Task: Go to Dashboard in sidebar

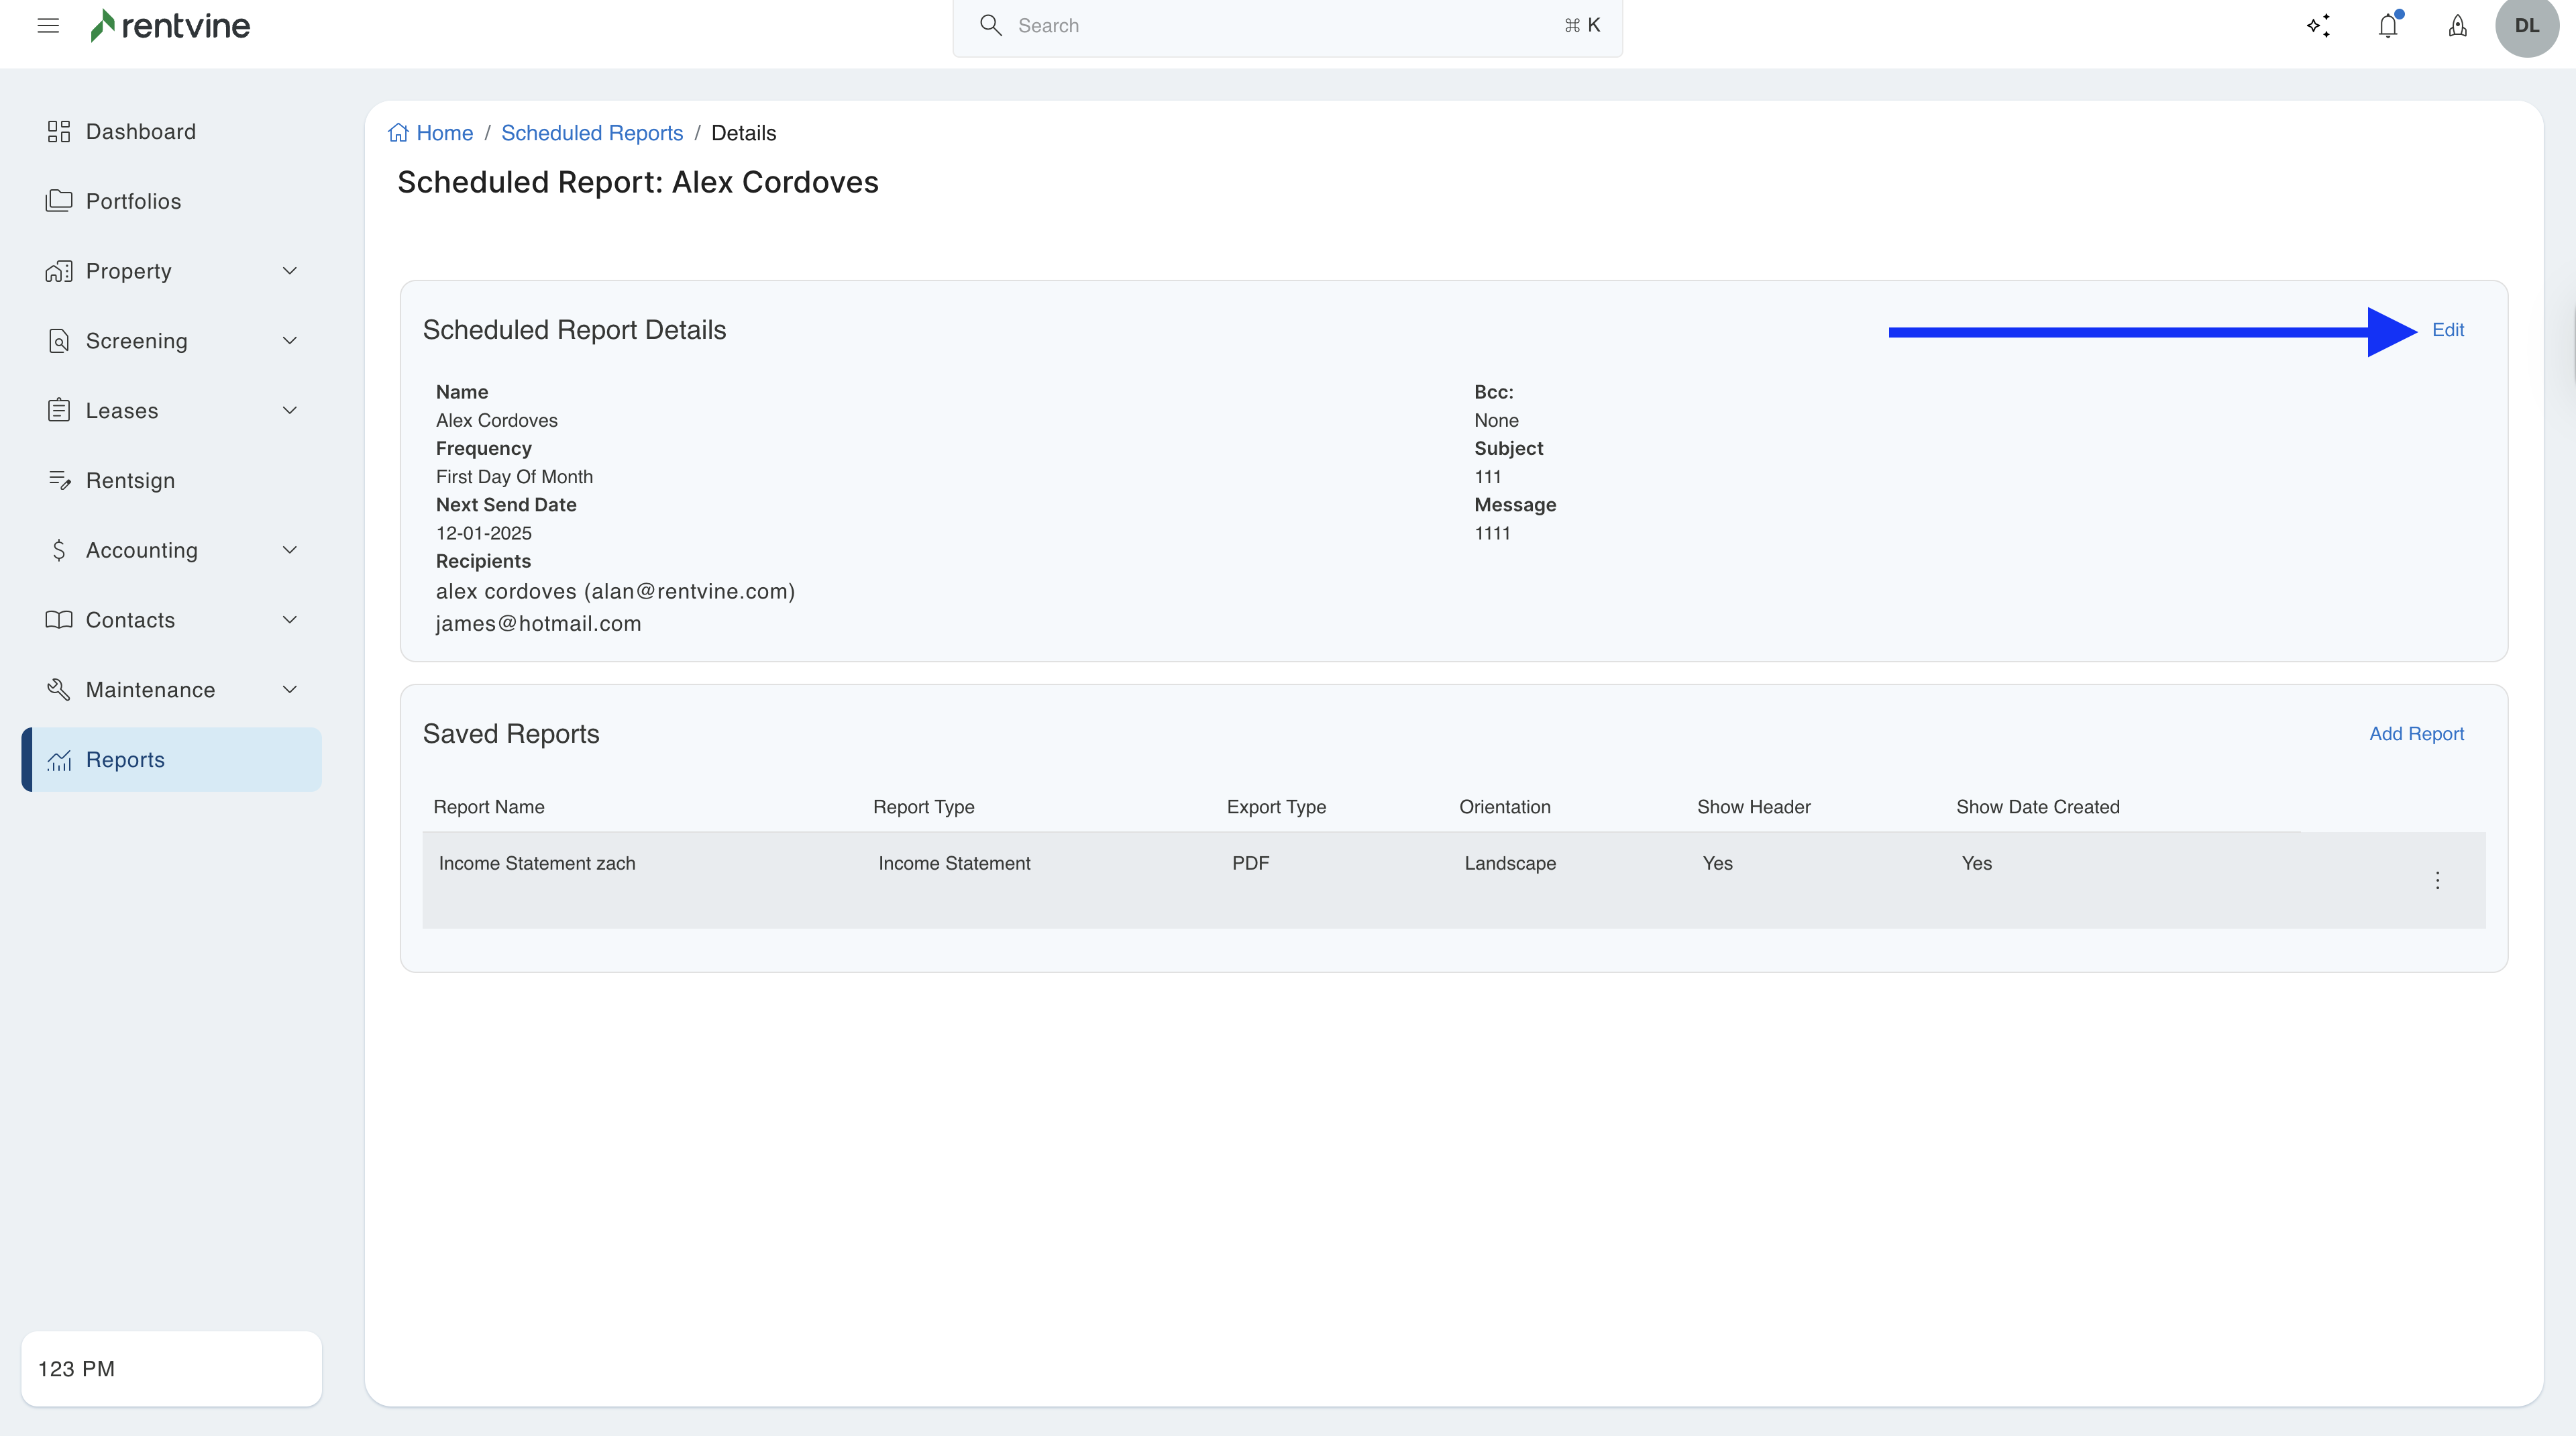Action: click(140, 132)
